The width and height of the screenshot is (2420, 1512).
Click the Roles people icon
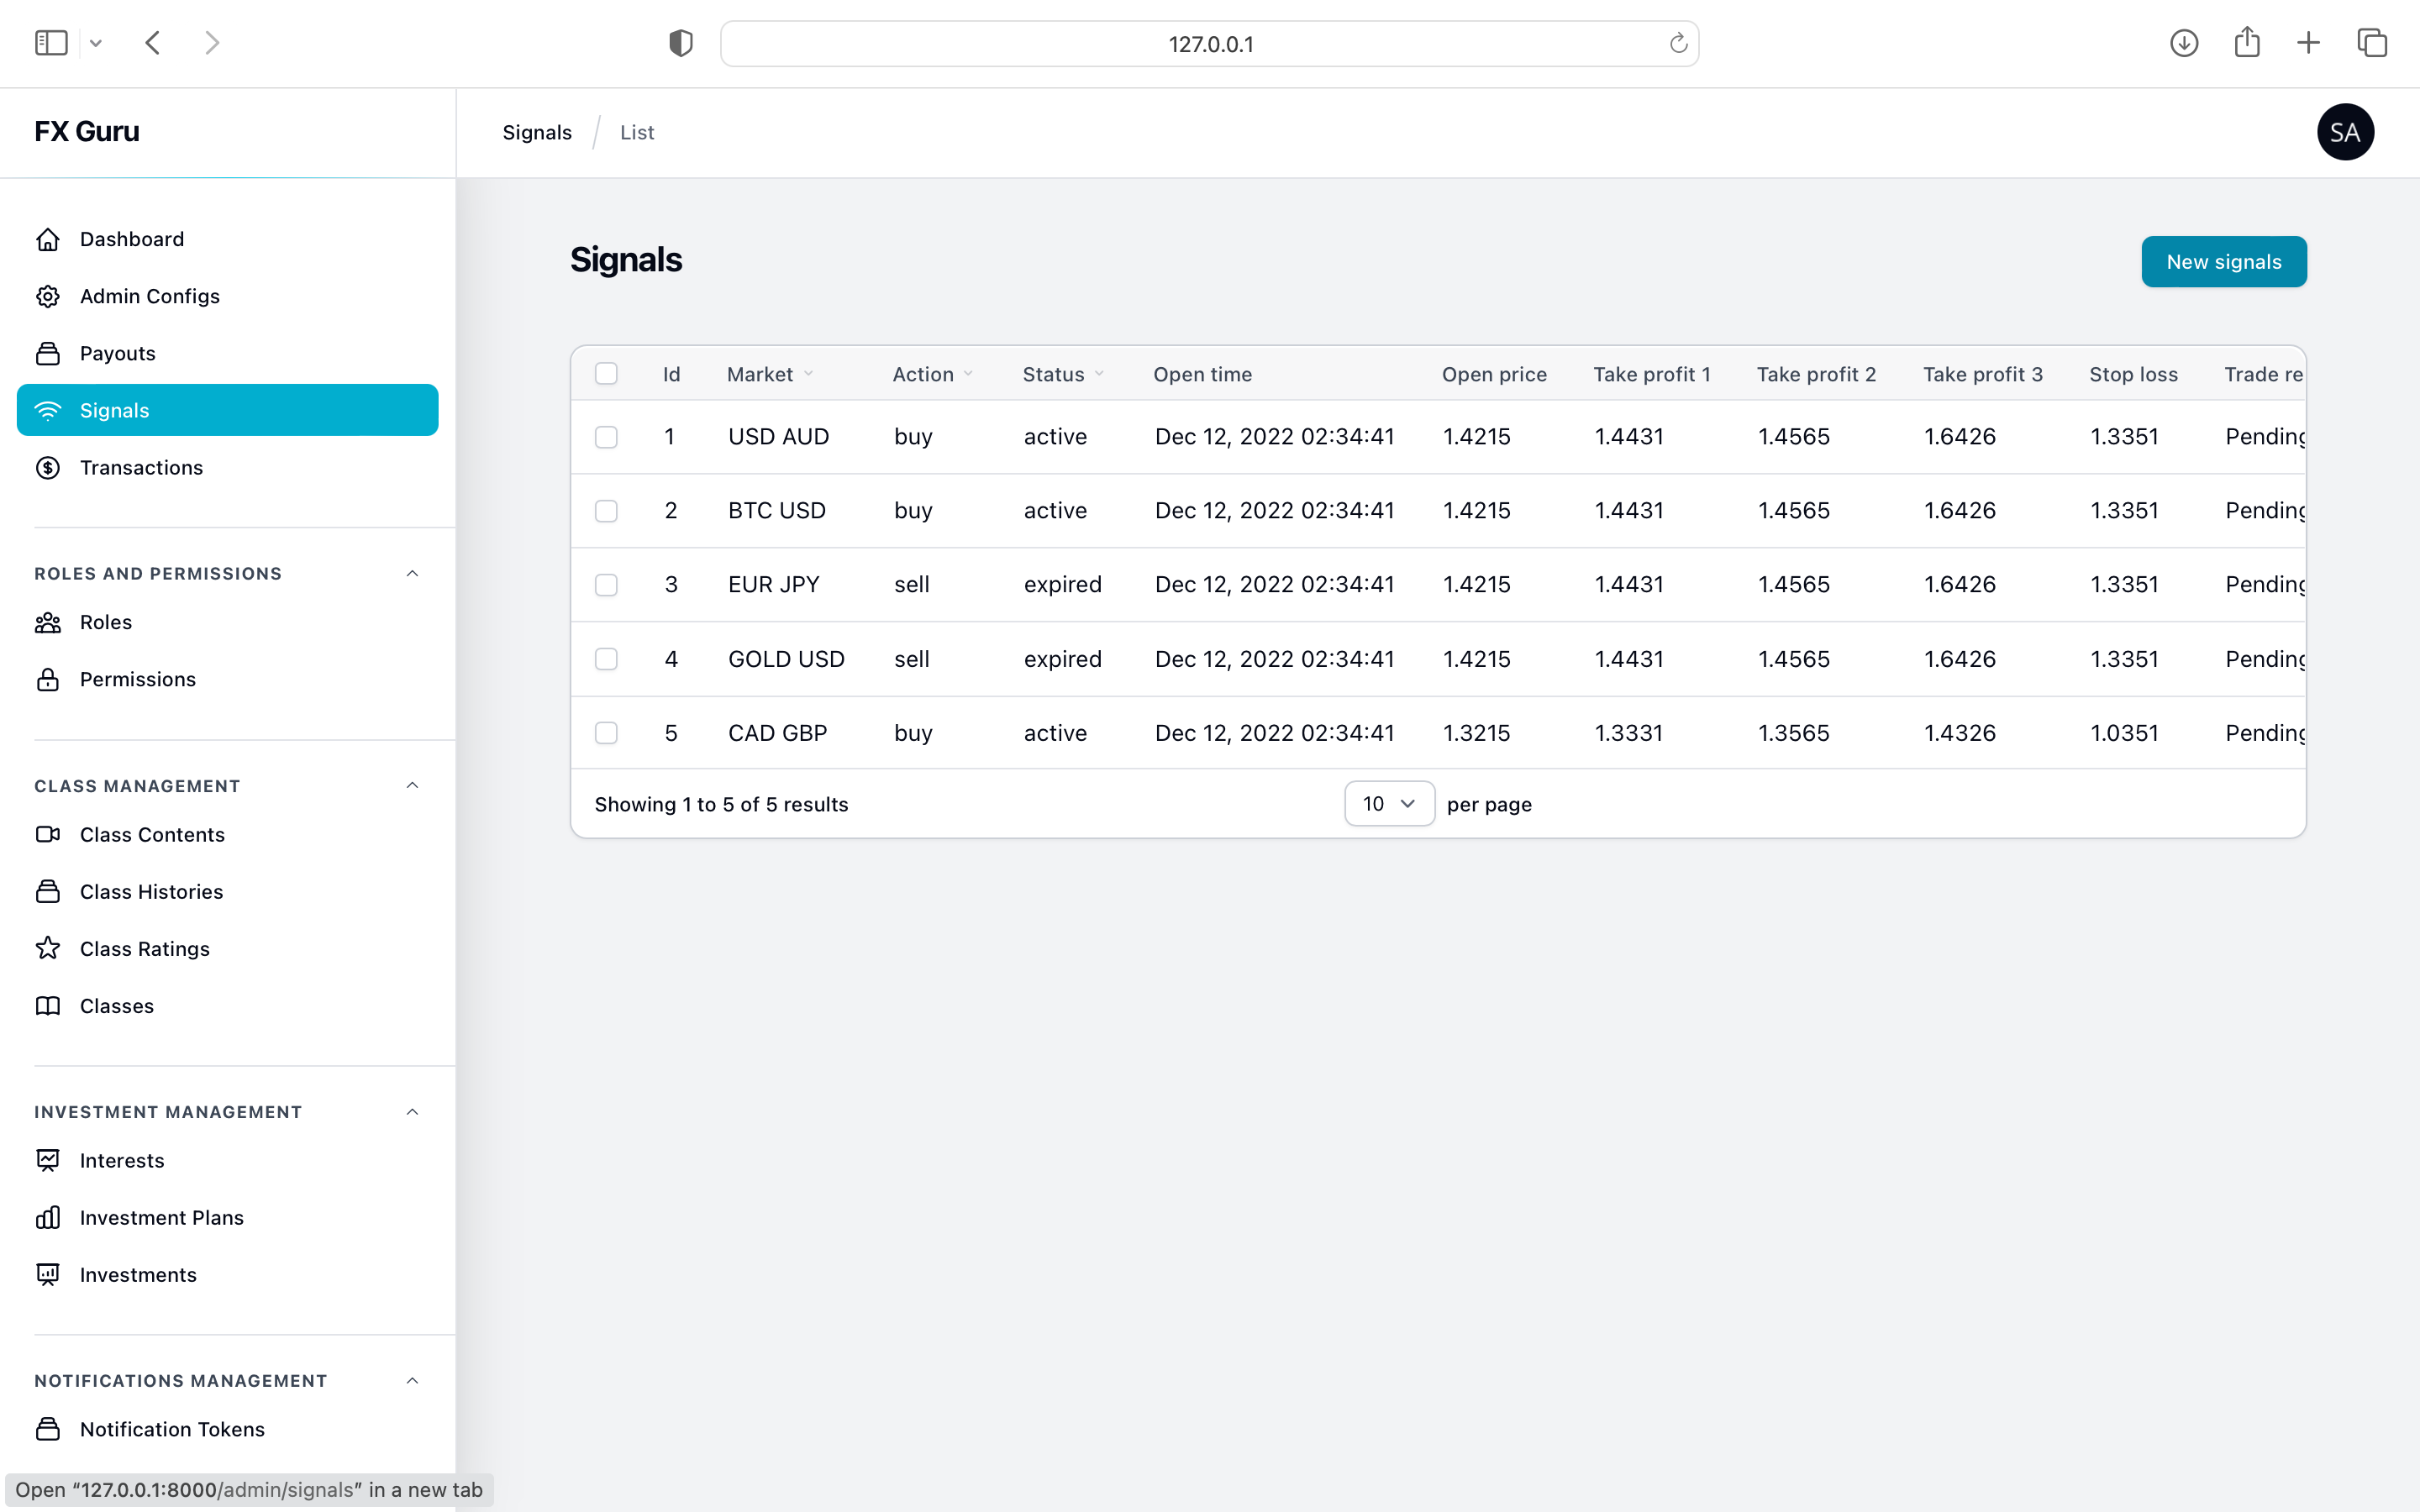click(x=47, y=622)
